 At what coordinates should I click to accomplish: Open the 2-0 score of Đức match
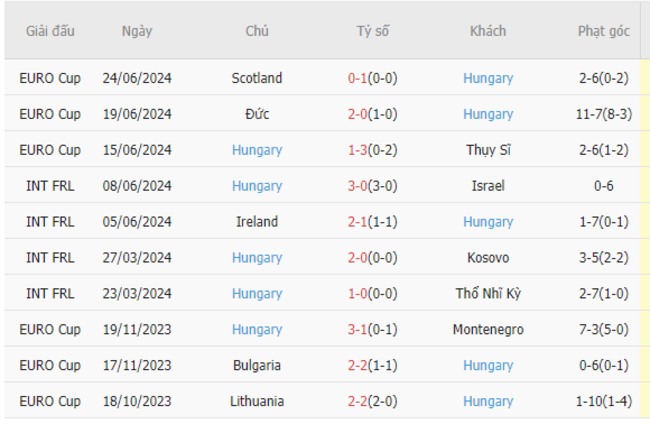357,114
